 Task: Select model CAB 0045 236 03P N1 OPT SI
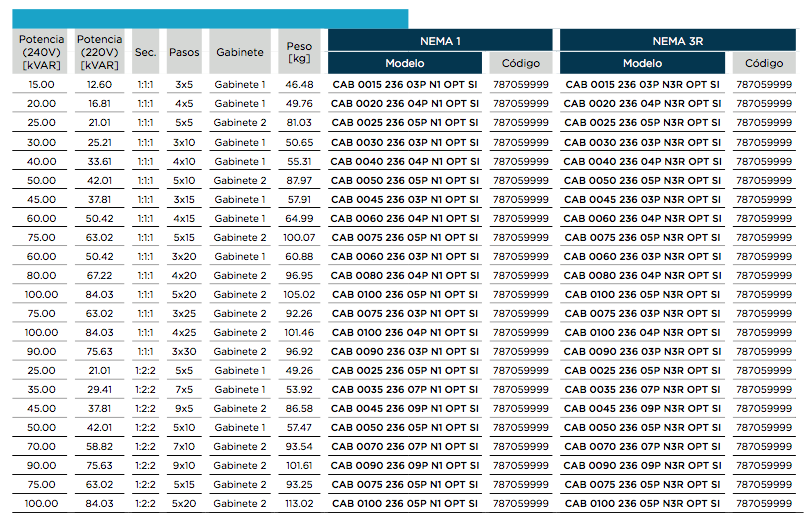click(405, 200)
